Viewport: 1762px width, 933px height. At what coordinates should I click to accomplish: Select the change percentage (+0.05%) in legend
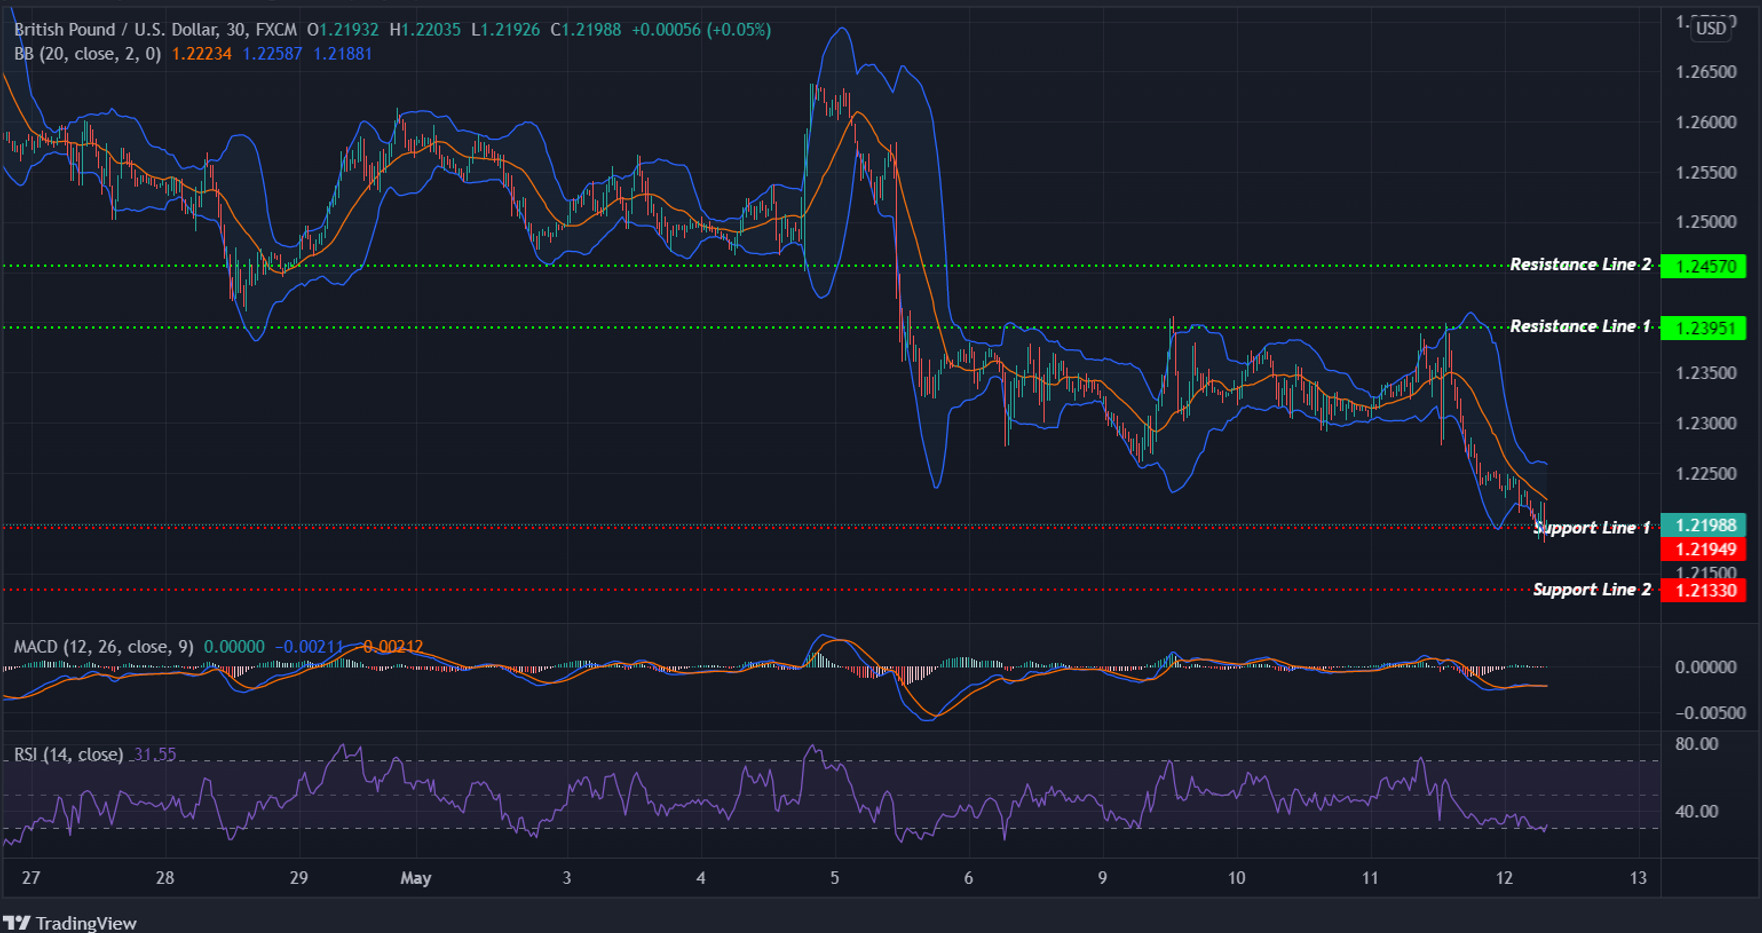point(737,30)
